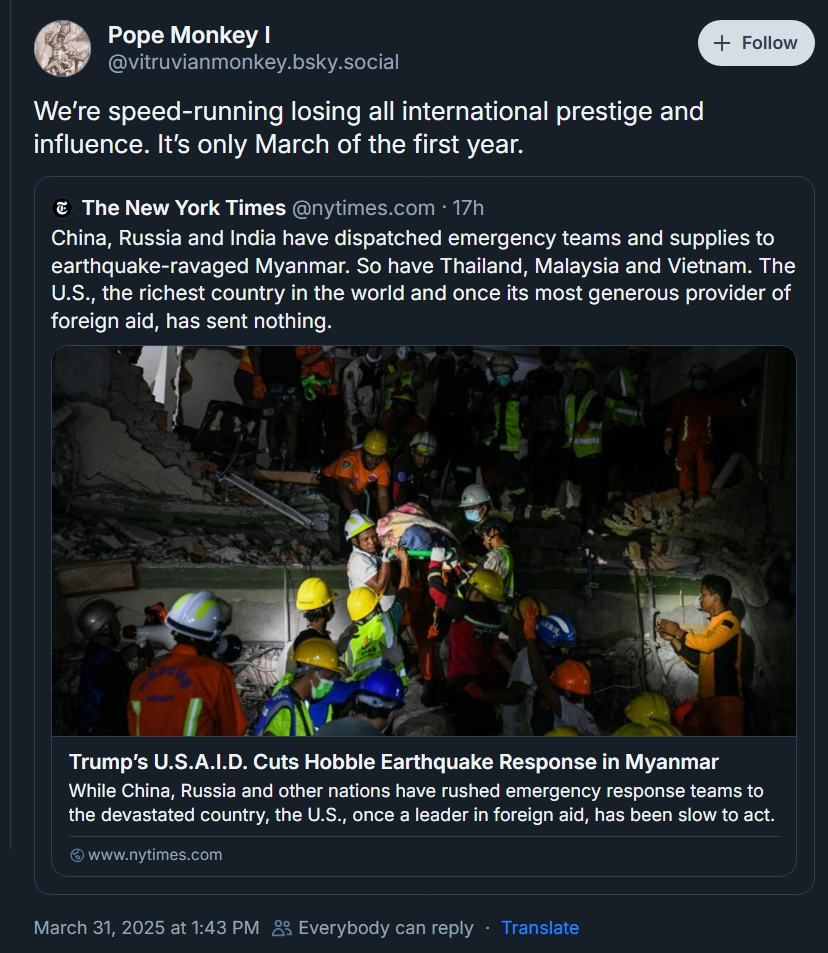The image size is (828, 953).
Task: Open the www.nytimes.com source link
Action: click(x=155, y=855)
